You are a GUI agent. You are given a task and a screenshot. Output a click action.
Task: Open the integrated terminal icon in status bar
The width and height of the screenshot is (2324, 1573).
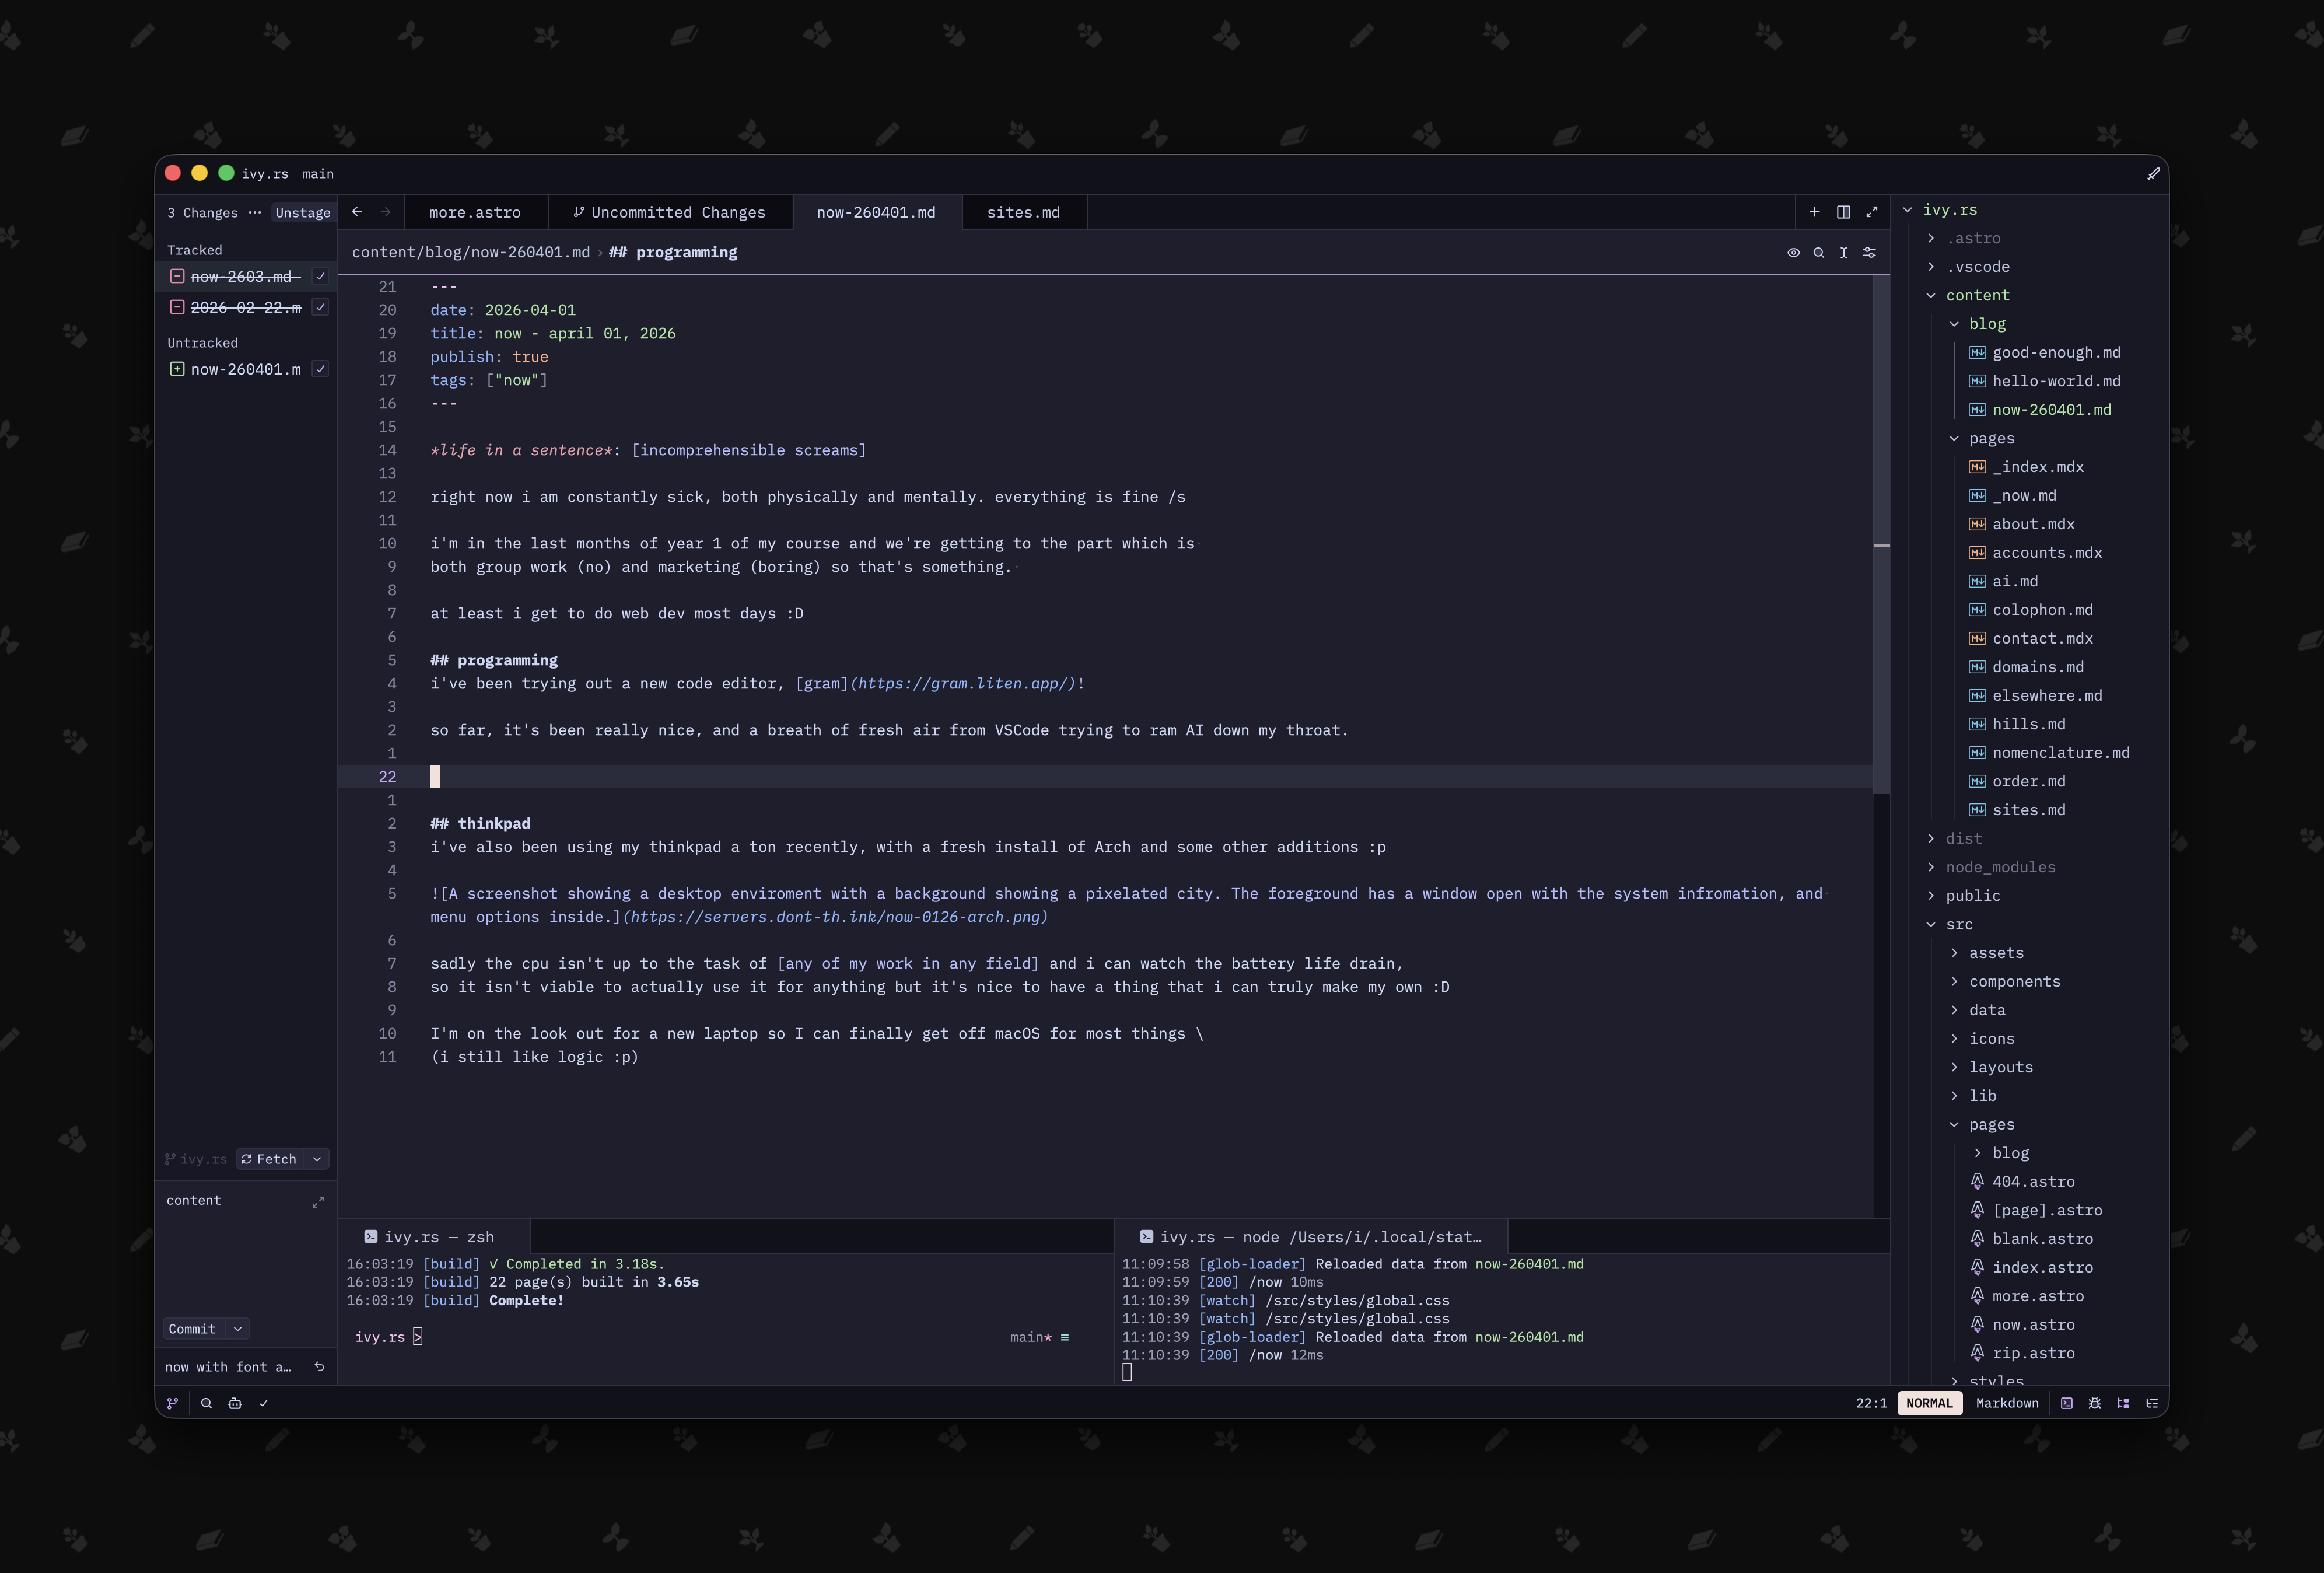click(x=2067, y=1403)
